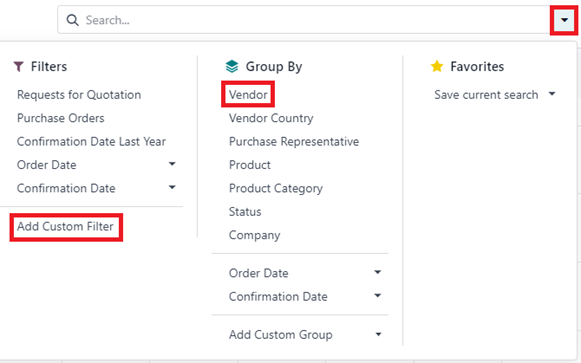Screen dimensions: 581x363
Task: Apply Confirmation Date Last Year filter
Action: [x=92, y=141]
